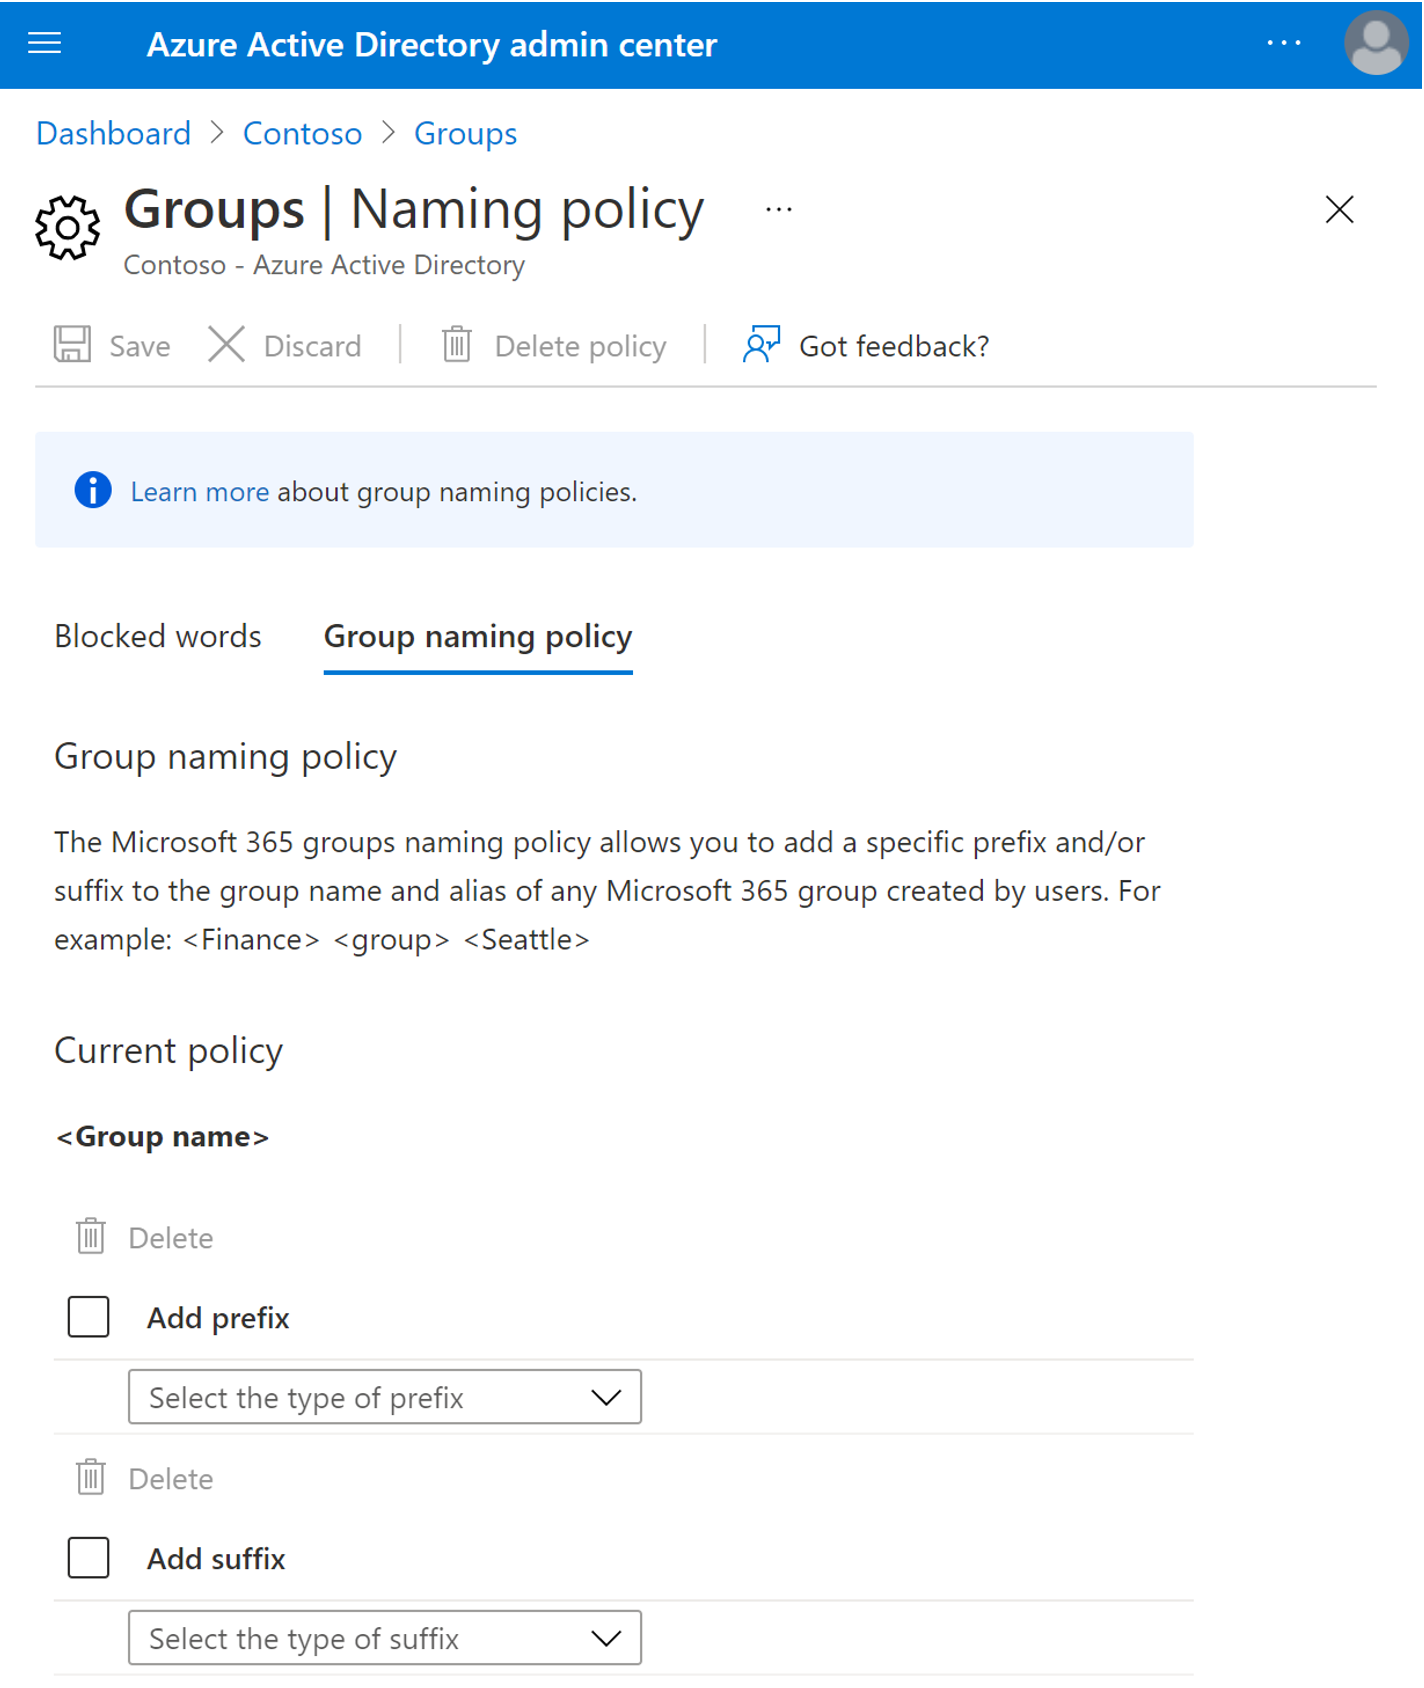
Task: Click the Delete policy trash icon
Action: click(457, 345)
